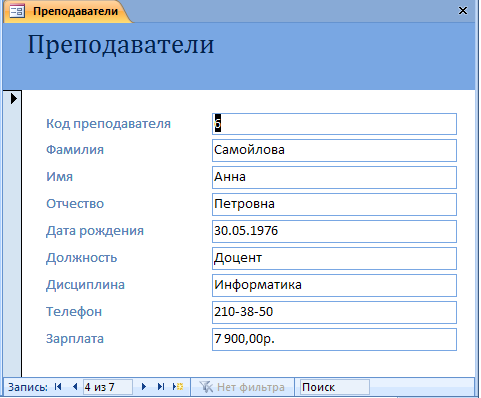Screen dimensions: 481x398
Task: Click the Фамилия field with Самойлова
Action: [334, 151]
